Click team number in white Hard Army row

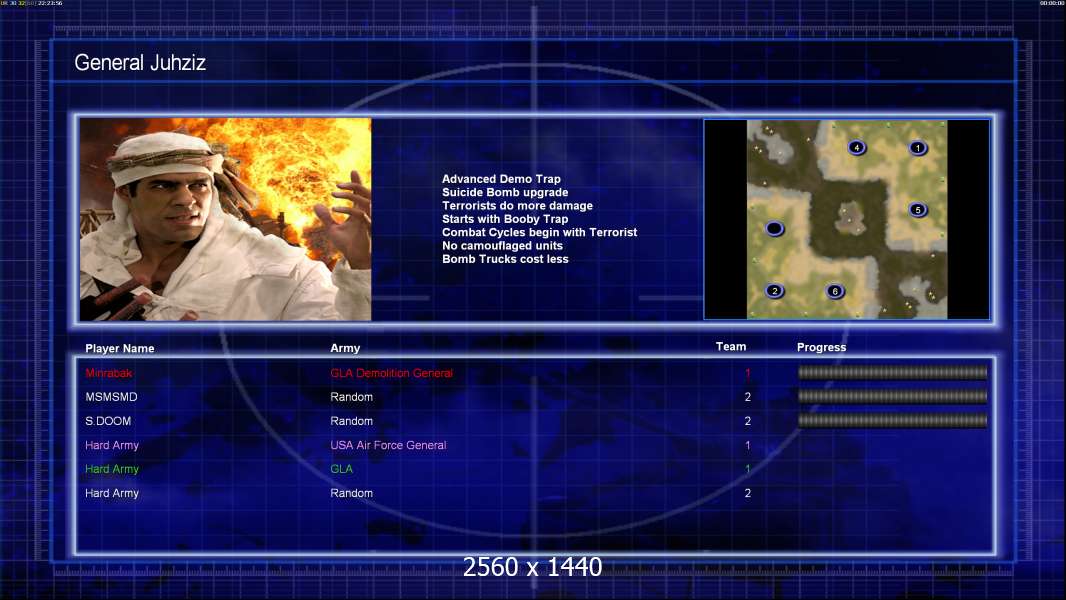748,493
